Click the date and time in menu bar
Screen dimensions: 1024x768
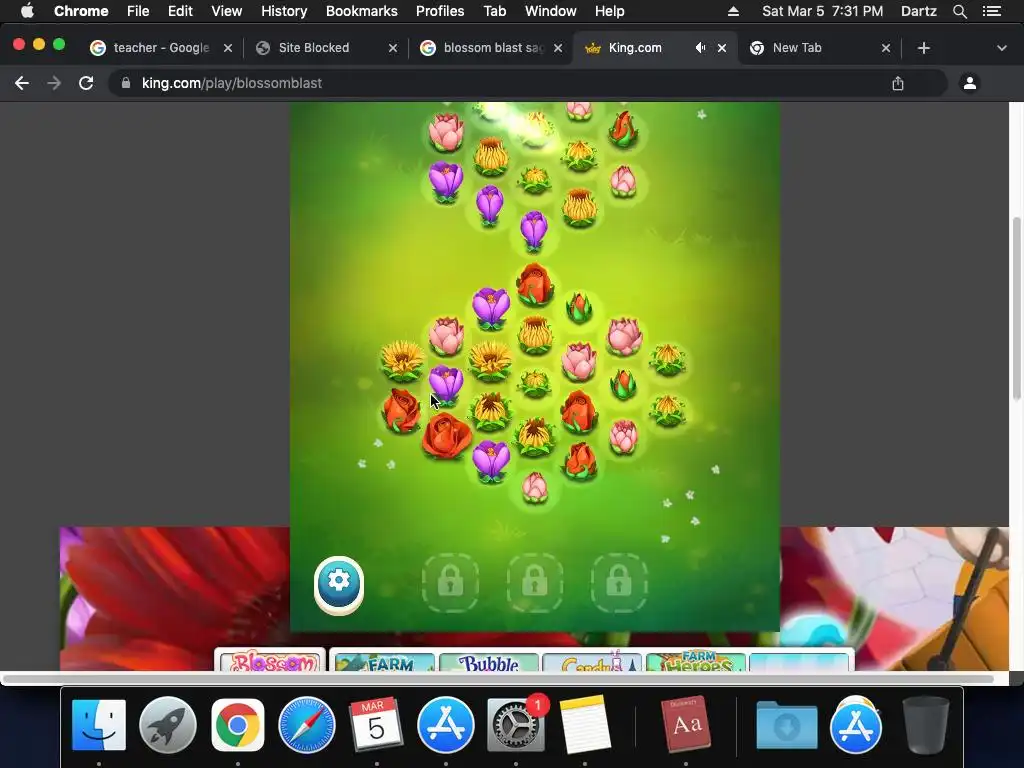tap(822, 11)
